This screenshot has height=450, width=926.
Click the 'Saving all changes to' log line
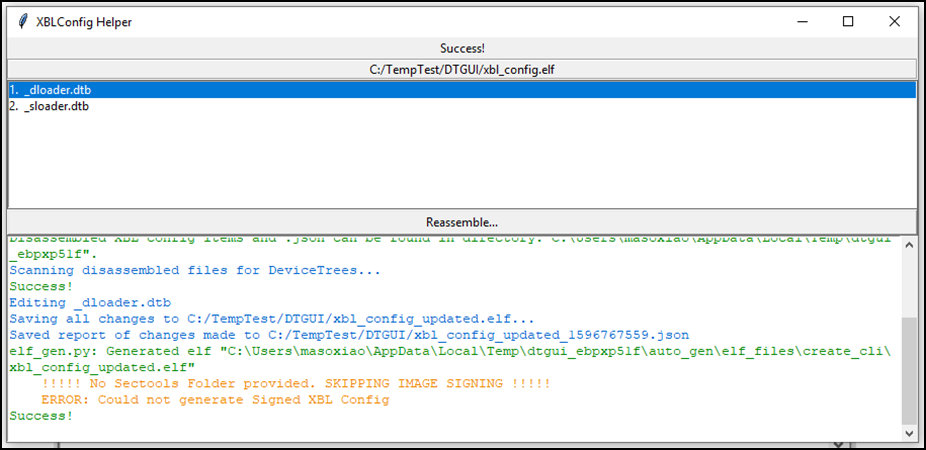pyautogui.click(x=272, y=319)
